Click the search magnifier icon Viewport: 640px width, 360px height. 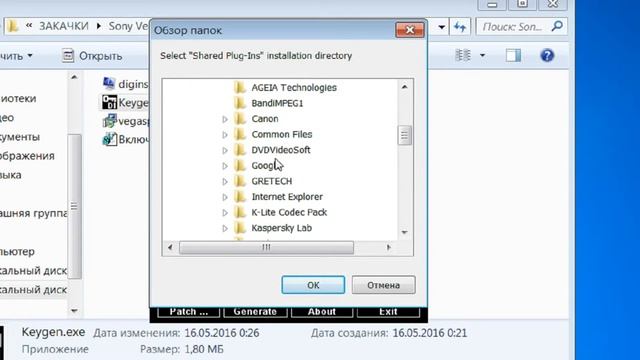557,27
